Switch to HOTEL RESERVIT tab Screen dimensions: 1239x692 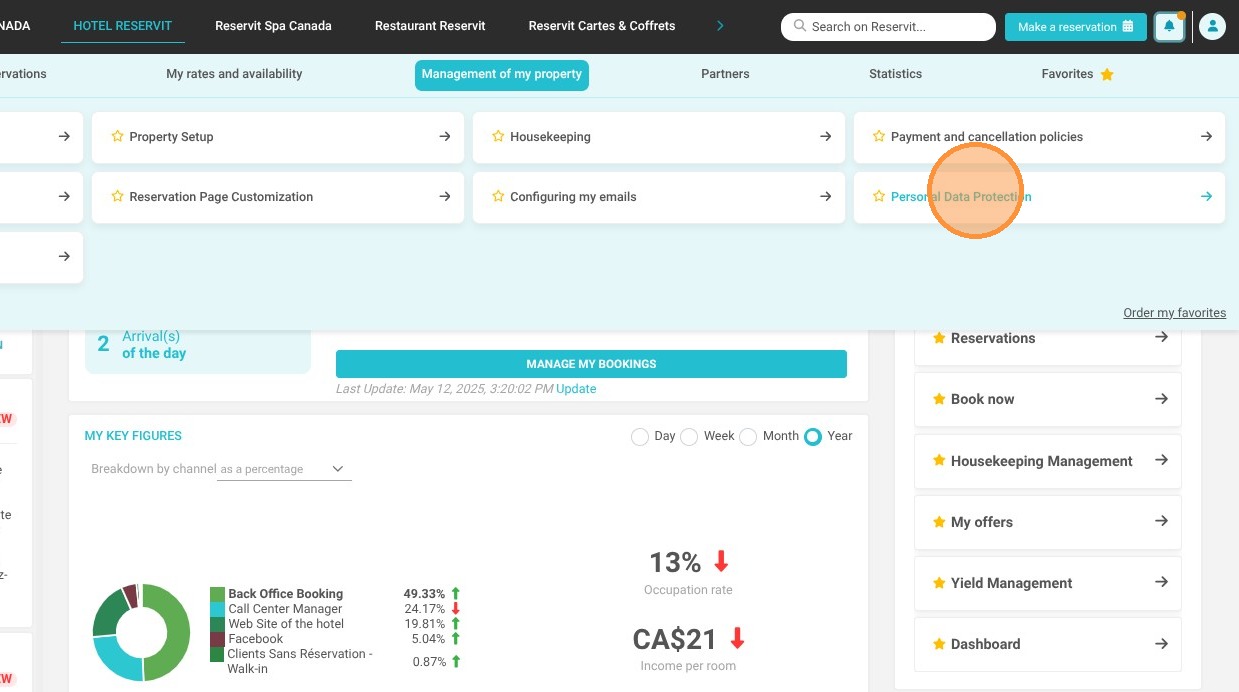[x=122, y=26]
